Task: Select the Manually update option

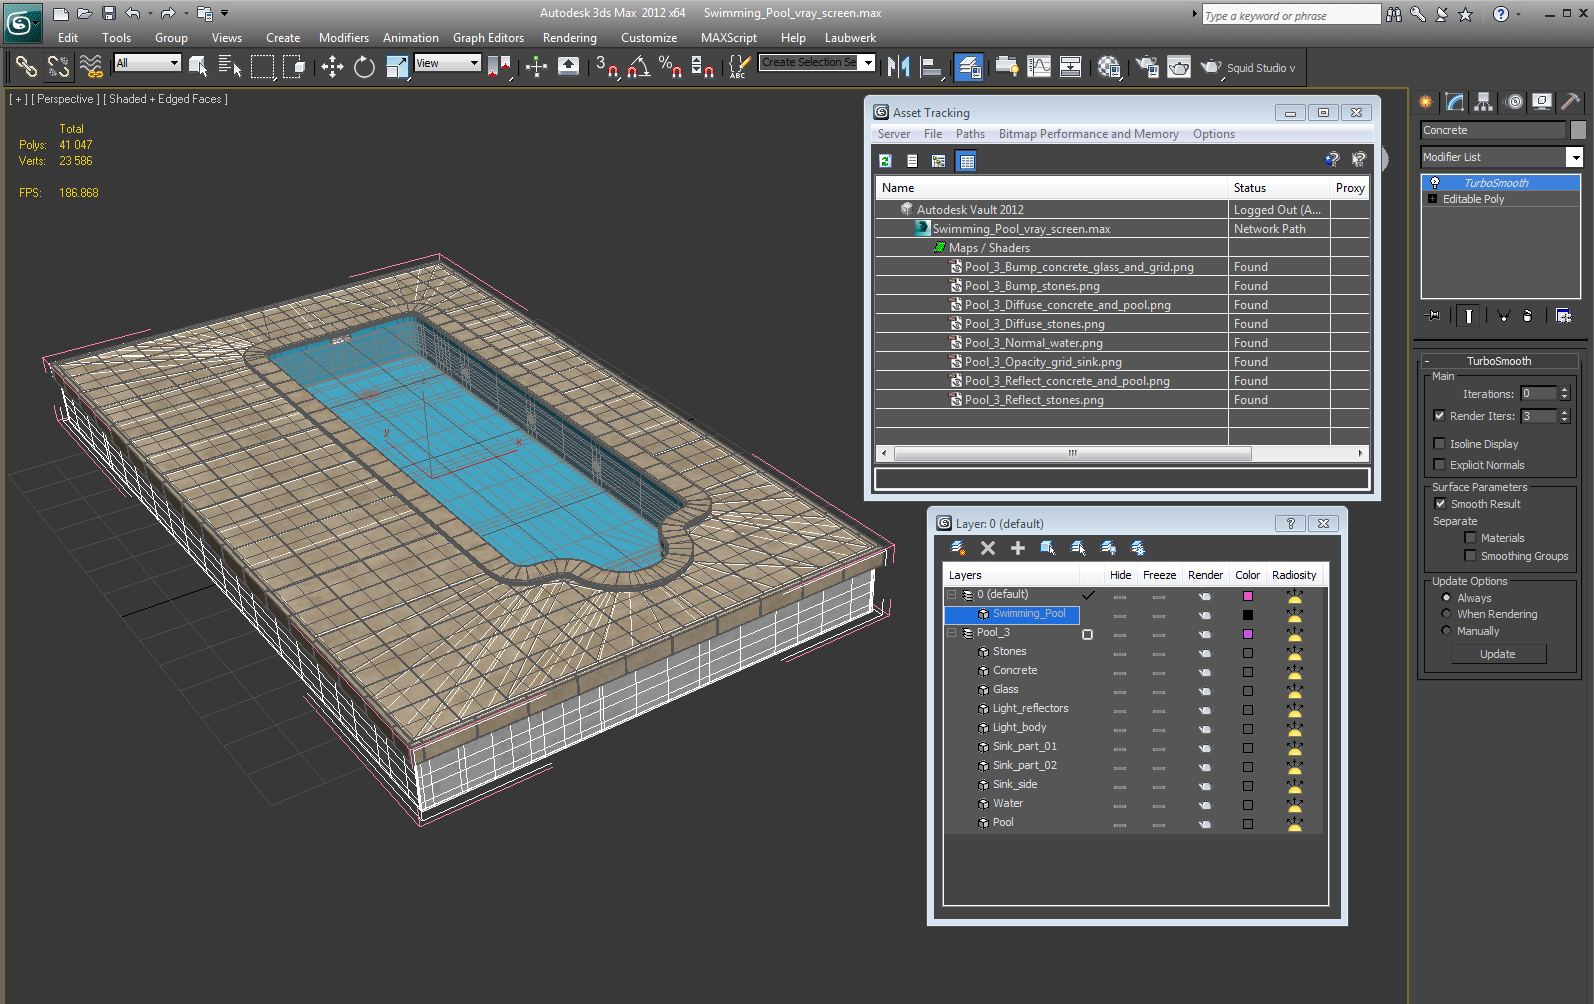Action: 1446,631
